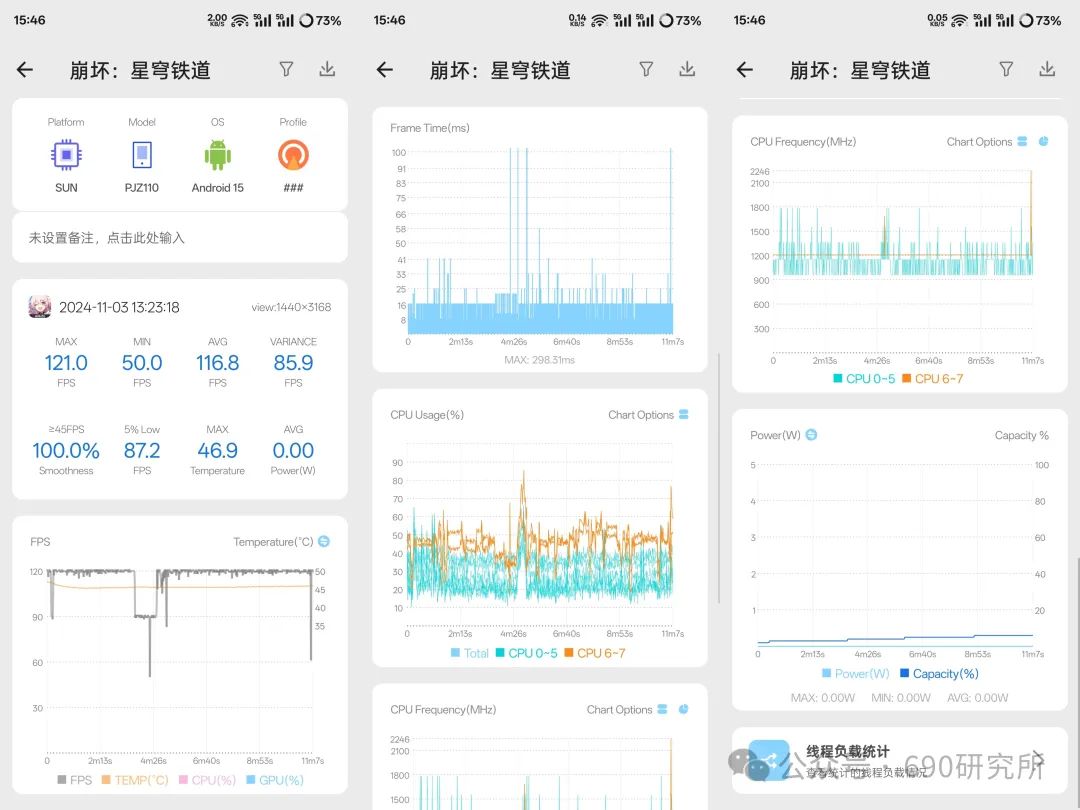Toggle Capacity(%) legend in the power chart
The image size is (1080, 810).
click(x=939, y=674)
